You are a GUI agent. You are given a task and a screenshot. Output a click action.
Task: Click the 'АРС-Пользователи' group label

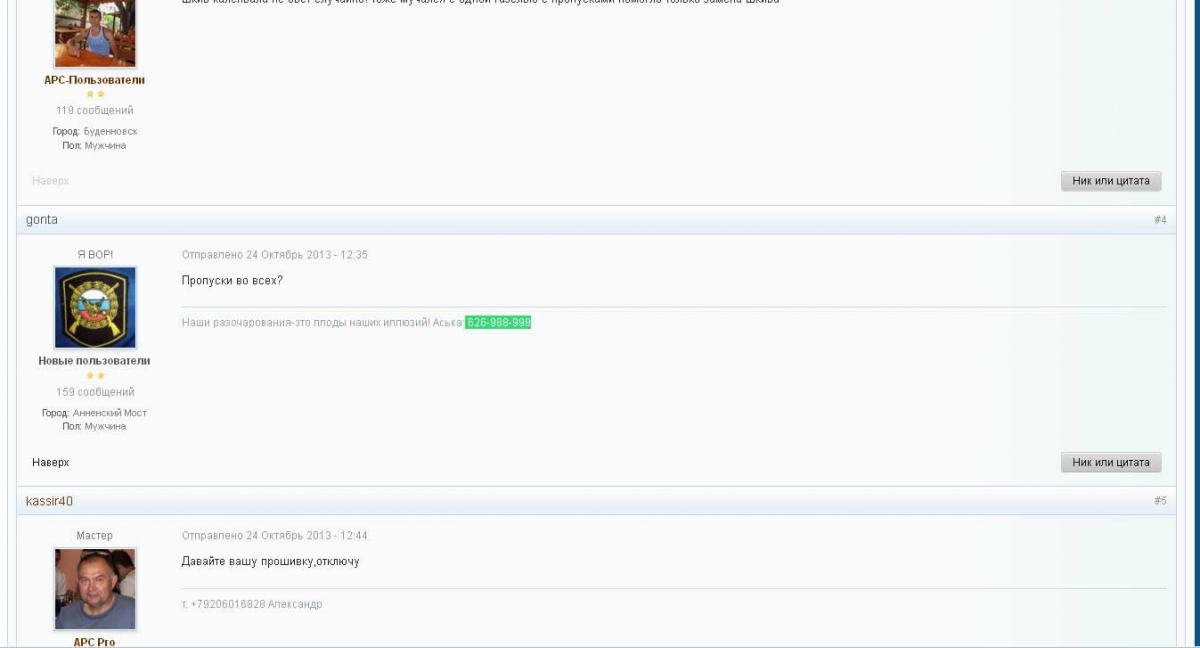click(95, 80)
